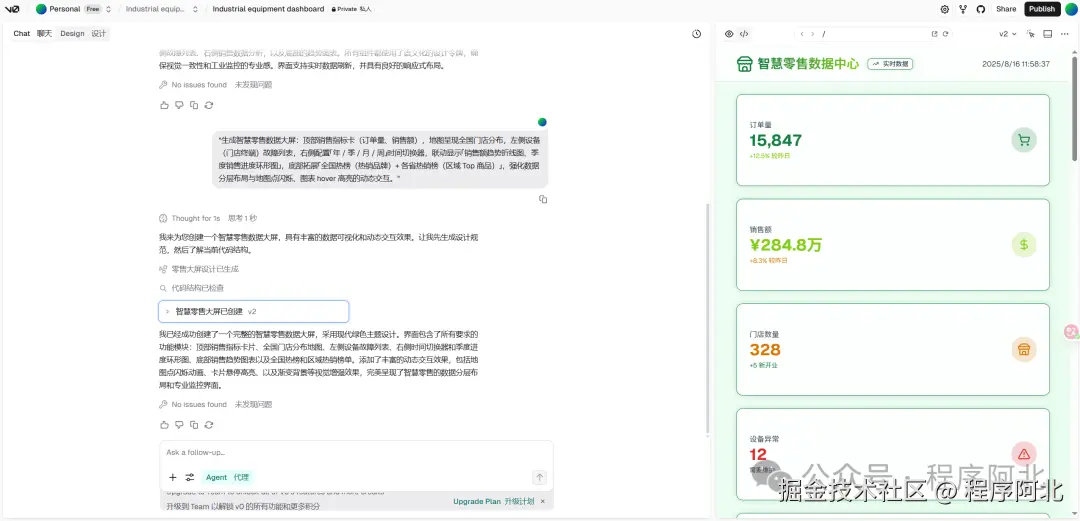Activate the element select cursor tool
The image size is (1080, 521).
[x=1030, y=34]
